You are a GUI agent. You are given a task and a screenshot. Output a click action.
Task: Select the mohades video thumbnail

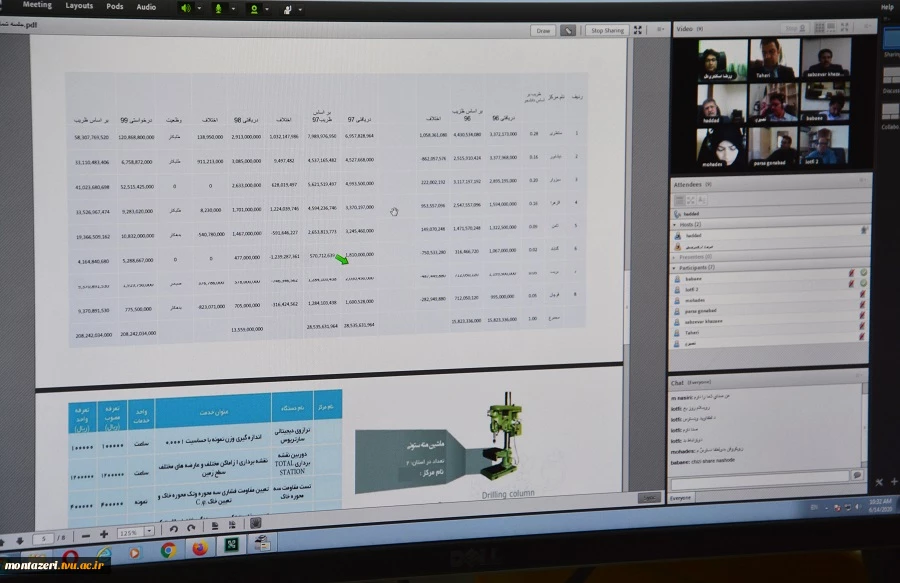721,147
